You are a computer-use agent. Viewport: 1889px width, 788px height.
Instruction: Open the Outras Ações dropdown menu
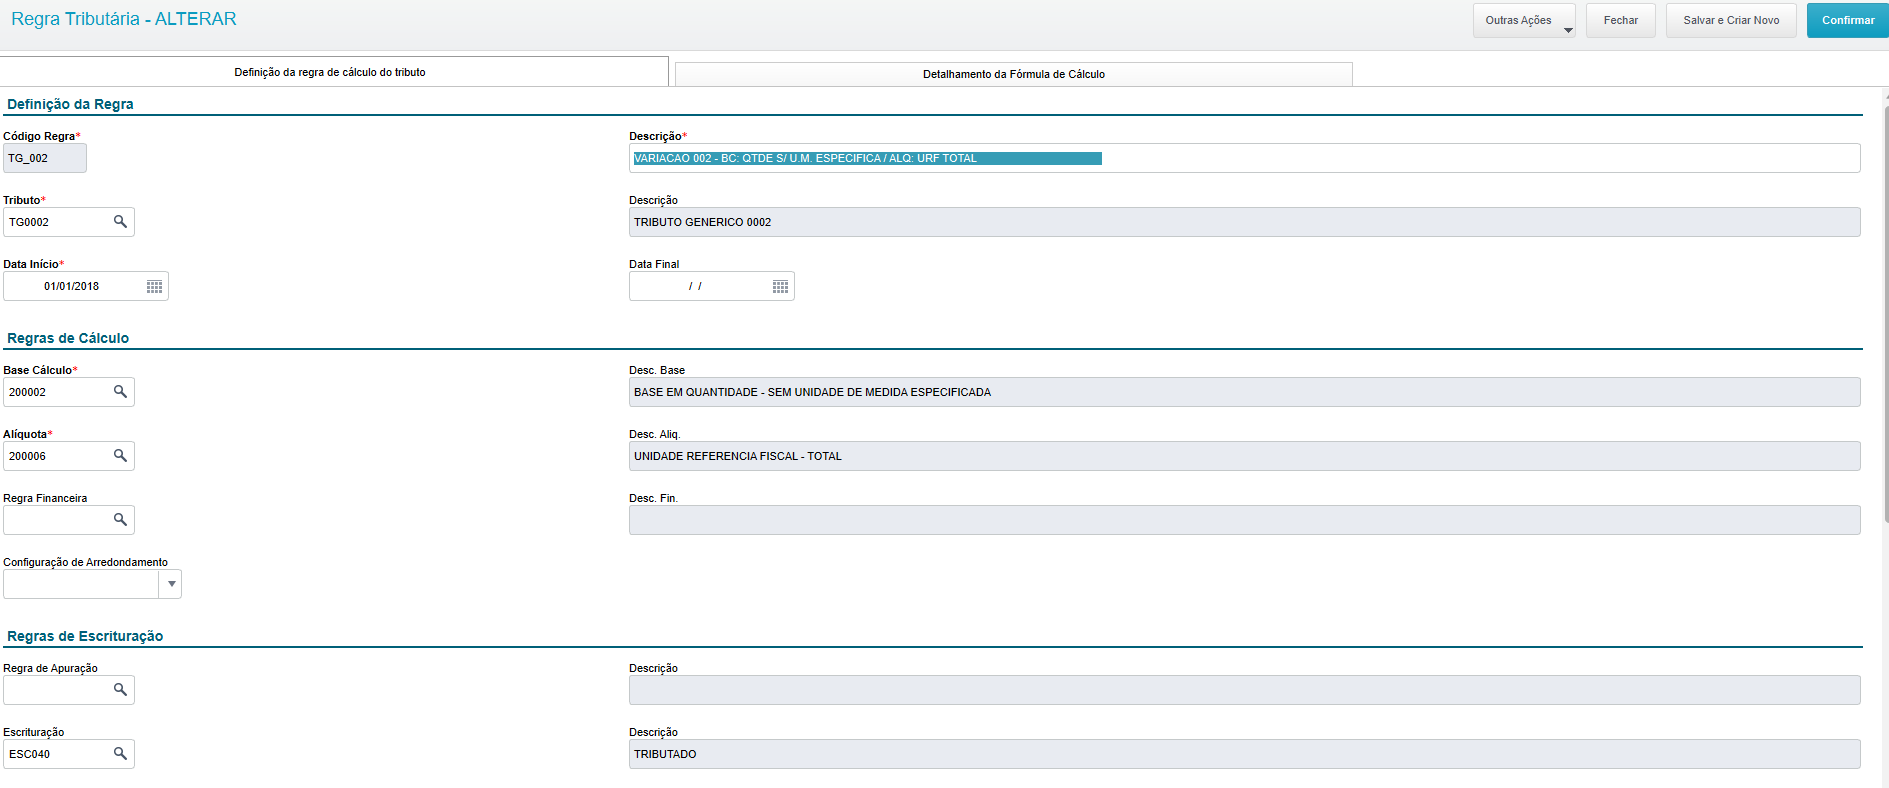(x=1523, y=21)
